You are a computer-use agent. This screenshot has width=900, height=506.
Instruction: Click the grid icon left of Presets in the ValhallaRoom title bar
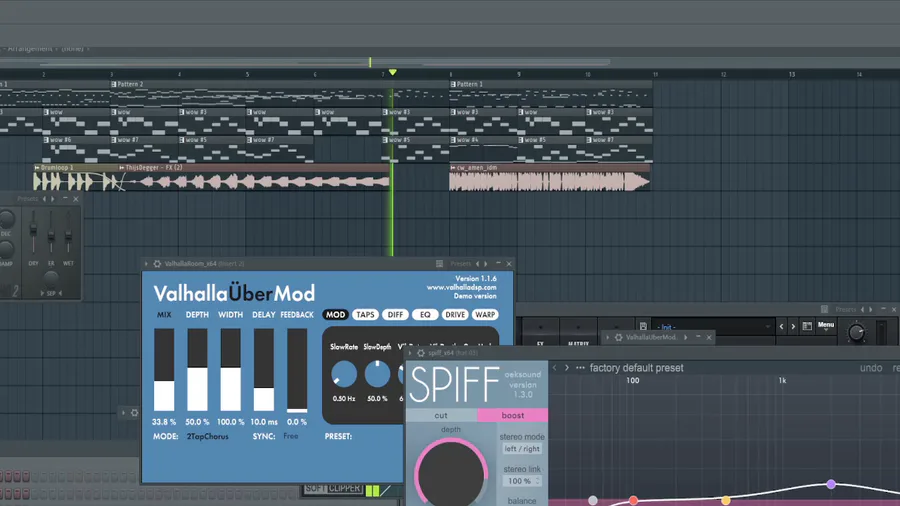(x=439, y=264)
